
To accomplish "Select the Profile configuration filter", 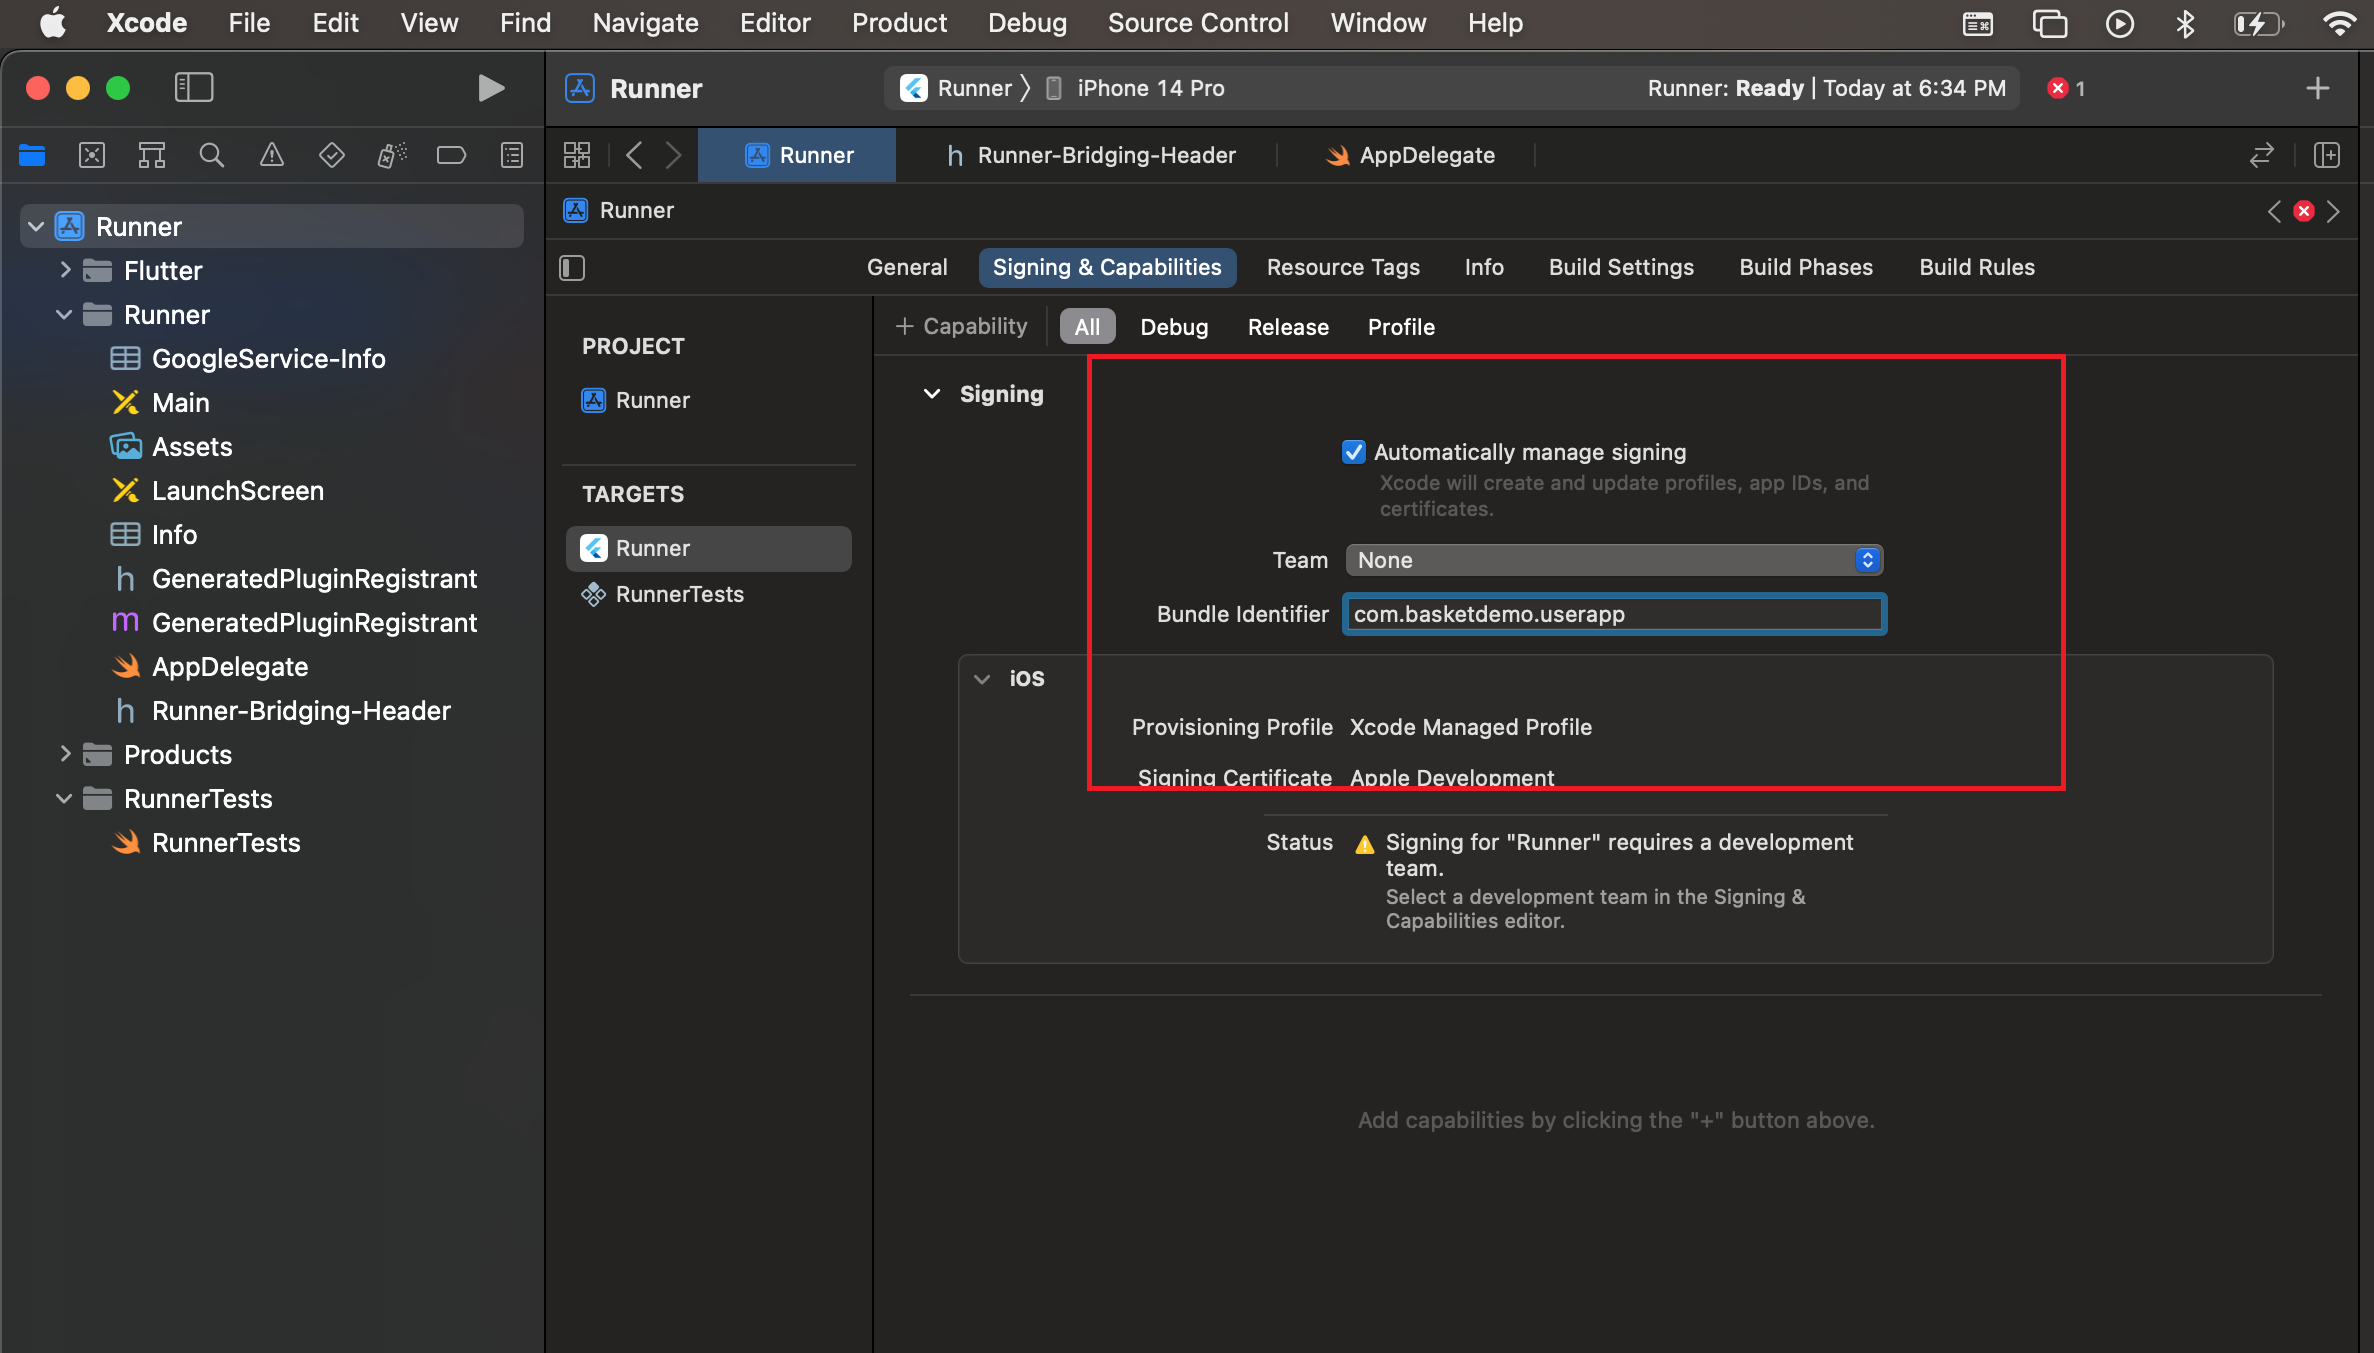I will 1401,327.
